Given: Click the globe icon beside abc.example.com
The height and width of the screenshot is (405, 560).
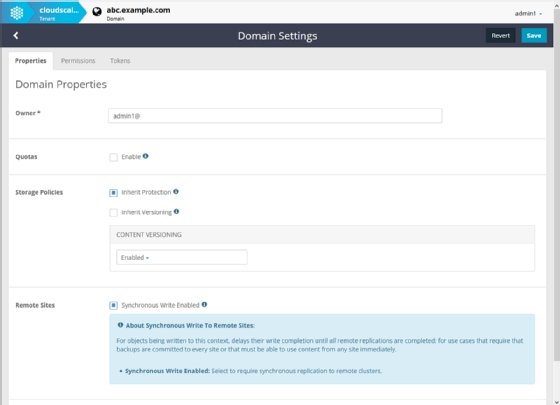Looking at the screenshot, I should [97, 12].
